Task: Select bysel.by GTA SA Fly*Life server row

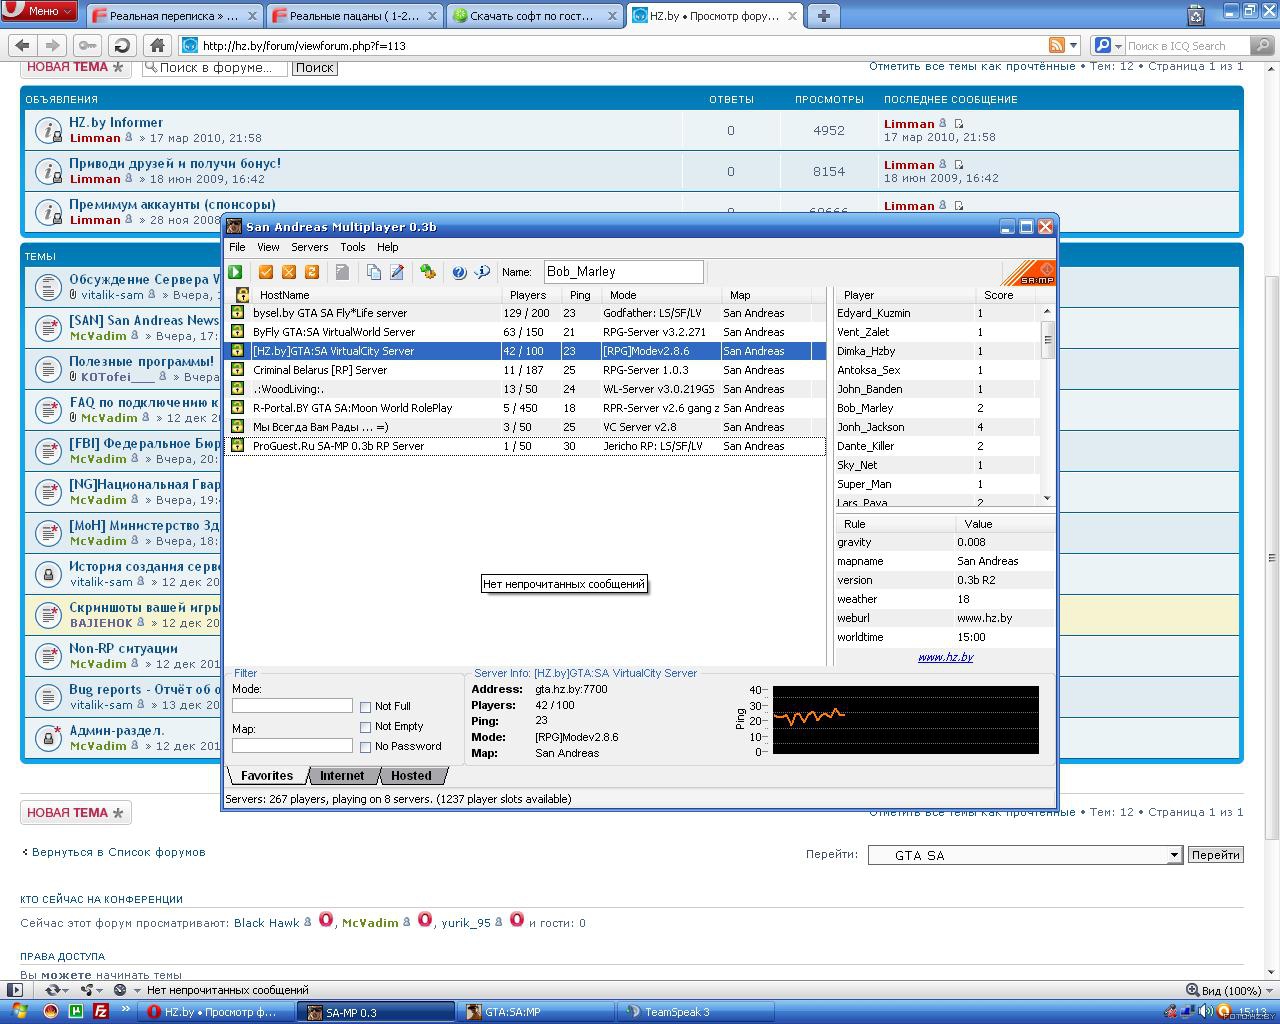Action: (x=527, y=313)
